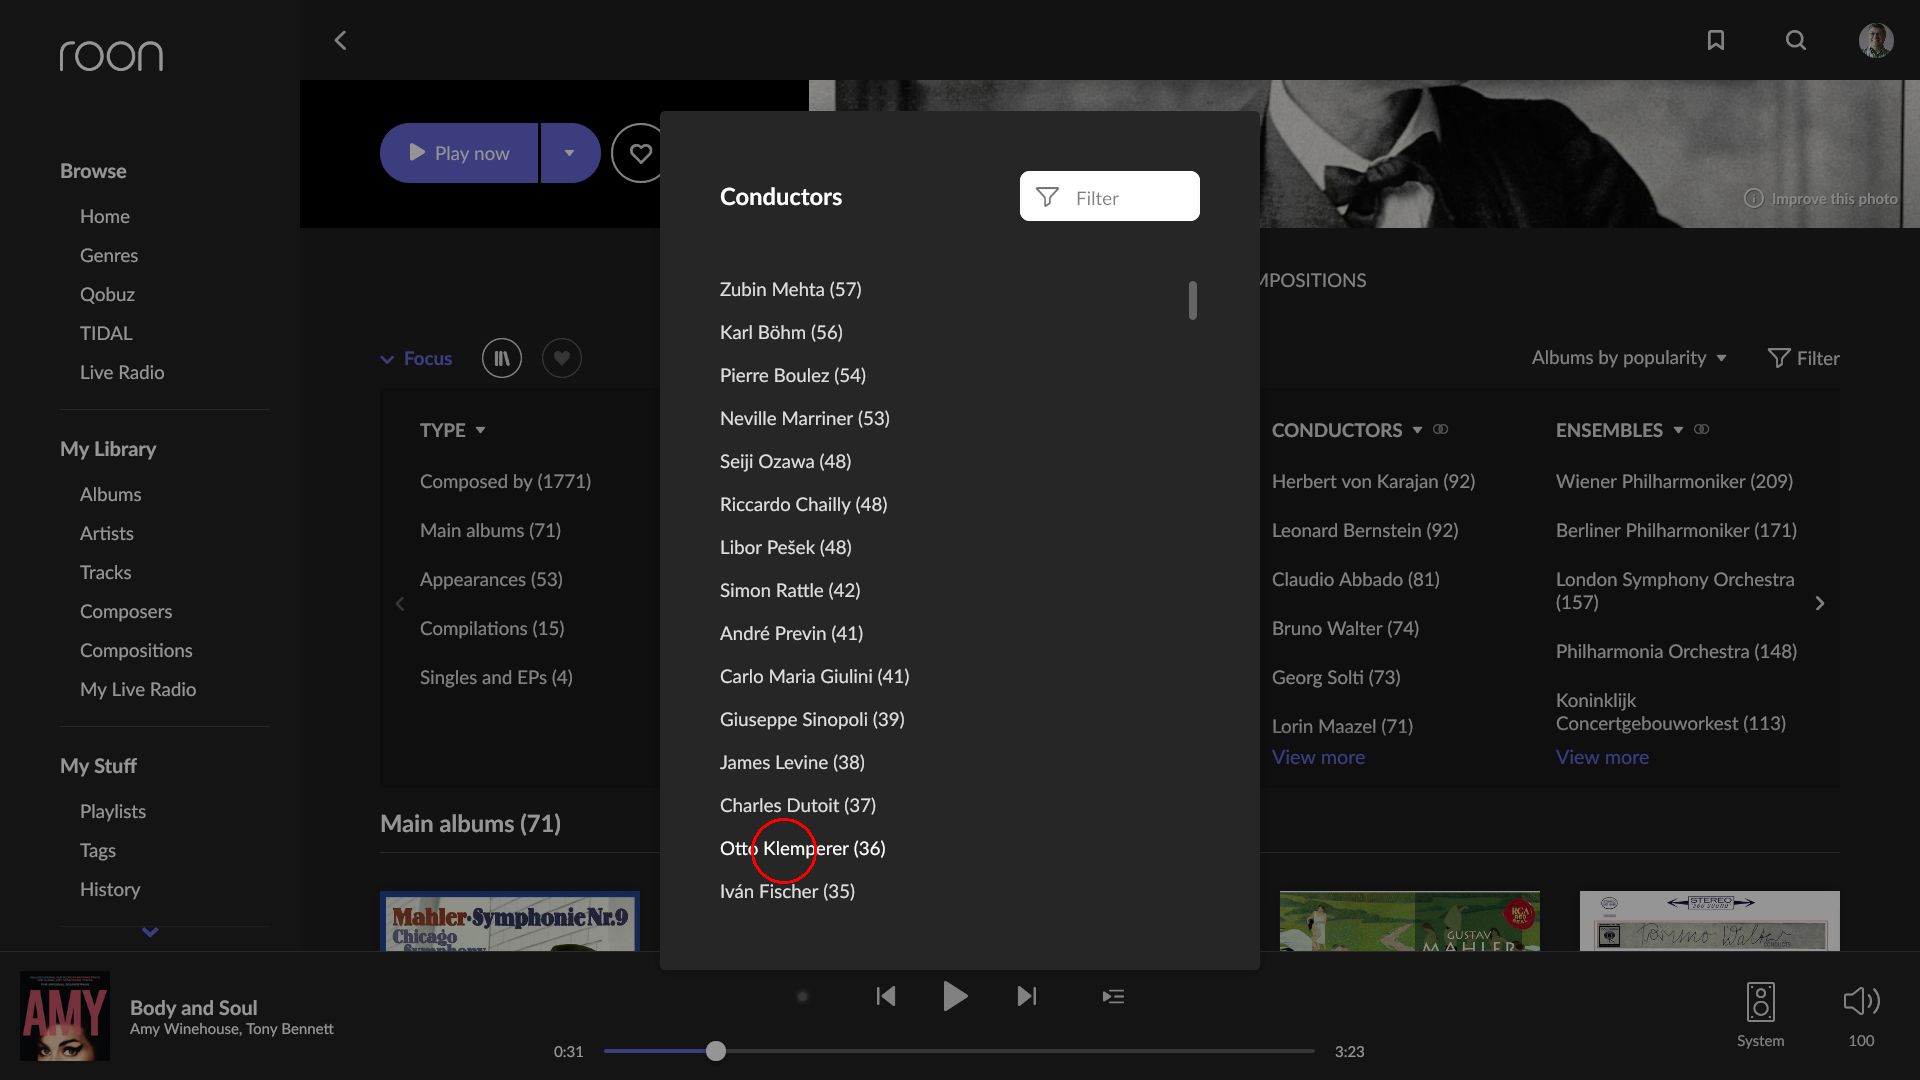This screenshot has width=1920, height=1080.
Task: Open Playlists under My Stuff
Action: [113, 811]
